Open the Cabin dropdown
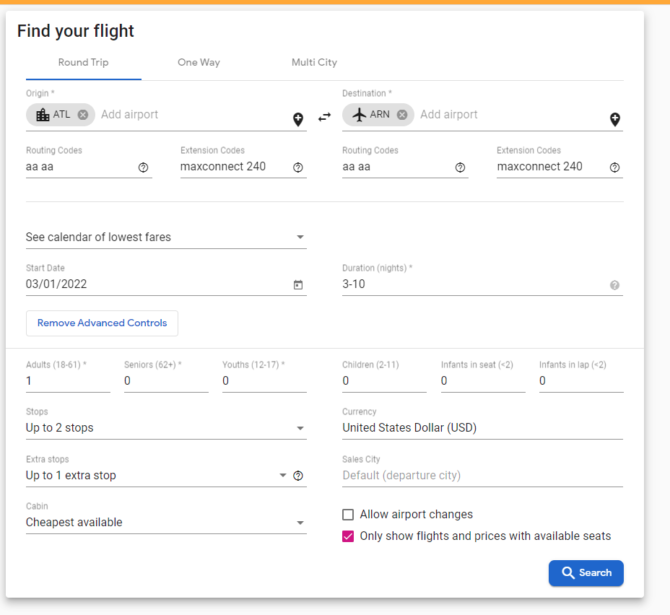Image resolution: width=670 pixels, height=615 pixels. pos(166,522)
